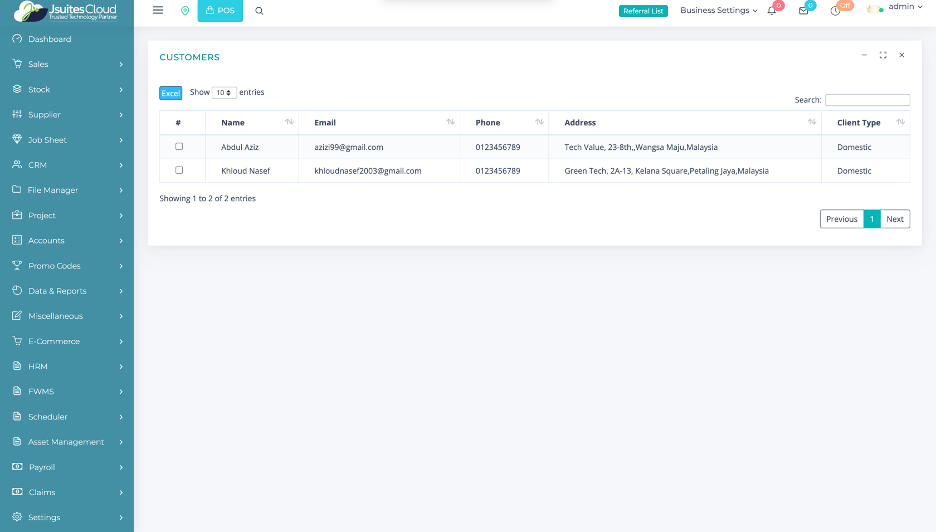
Task: Expand the Sales sidebar menu
Action: 67,64
